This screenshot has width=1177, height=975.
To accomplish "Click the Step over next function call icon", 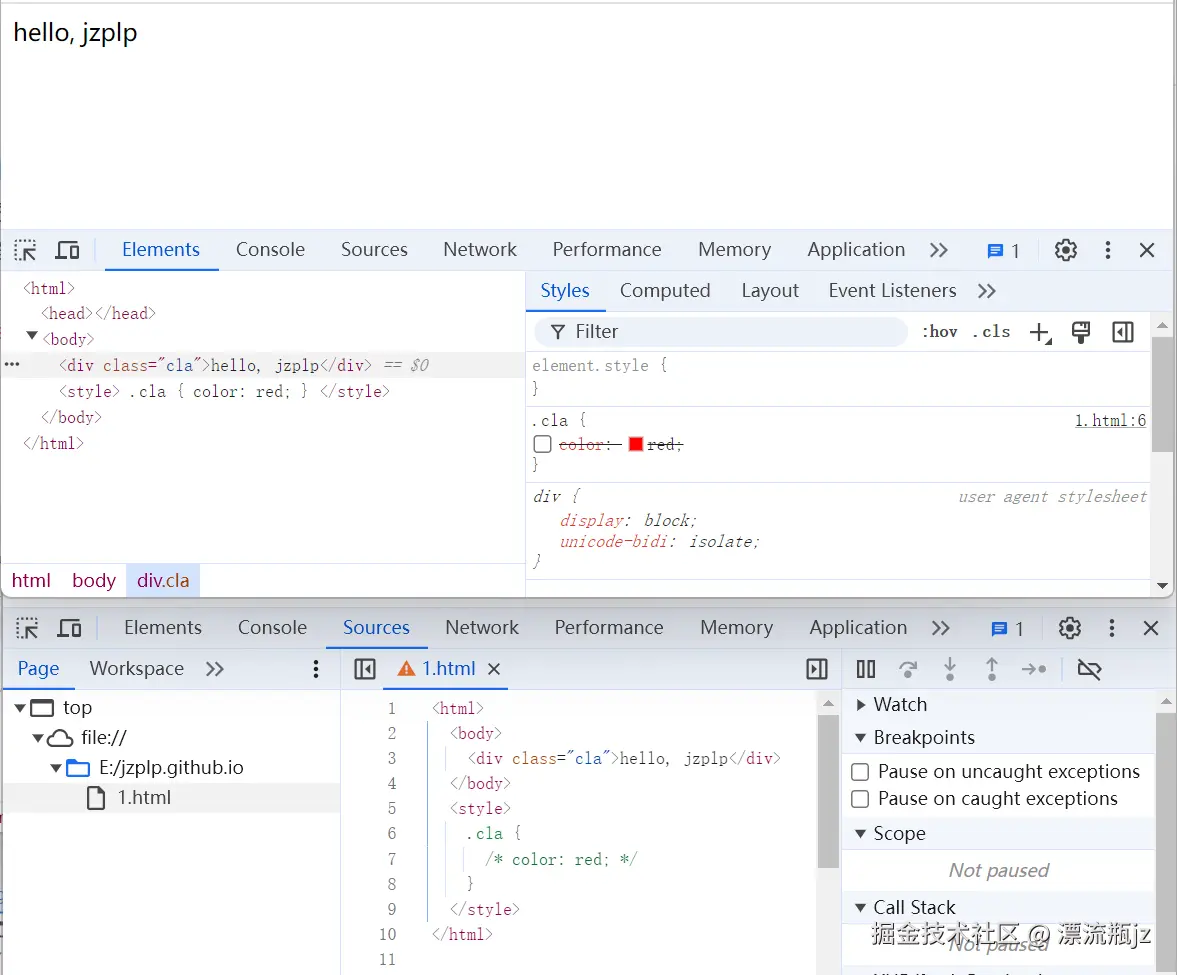I will [x=907, y=669].
